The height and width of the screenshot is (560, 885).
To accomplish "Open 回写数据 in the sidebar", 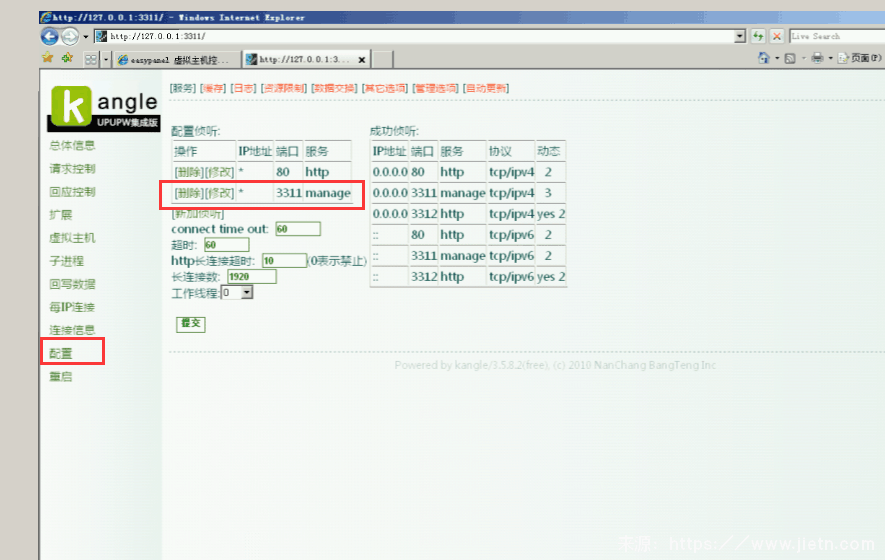I will (x=72, y=284).
